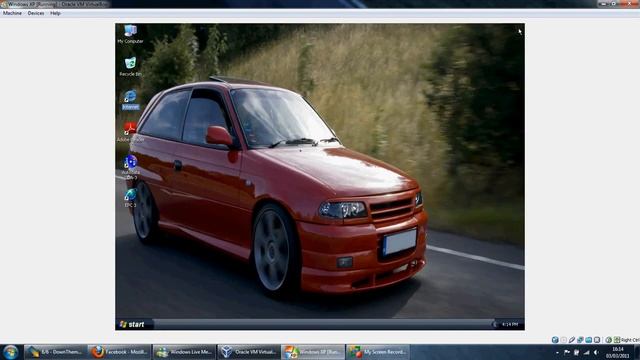640x360 pixels.
Task: Open Action Center flag tray icon
Action: coord(567,352)
